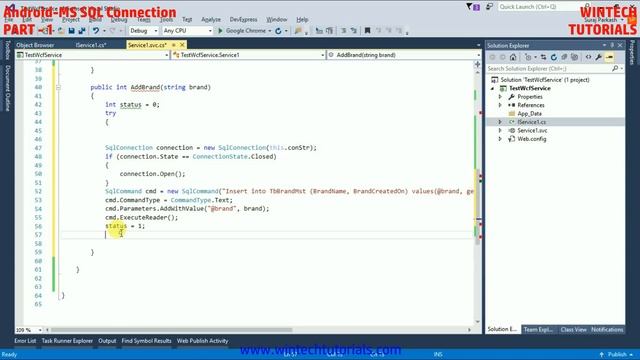The image size is (640, 360).
Task: Start debugging with the green play icon
Action: point(220,31)
